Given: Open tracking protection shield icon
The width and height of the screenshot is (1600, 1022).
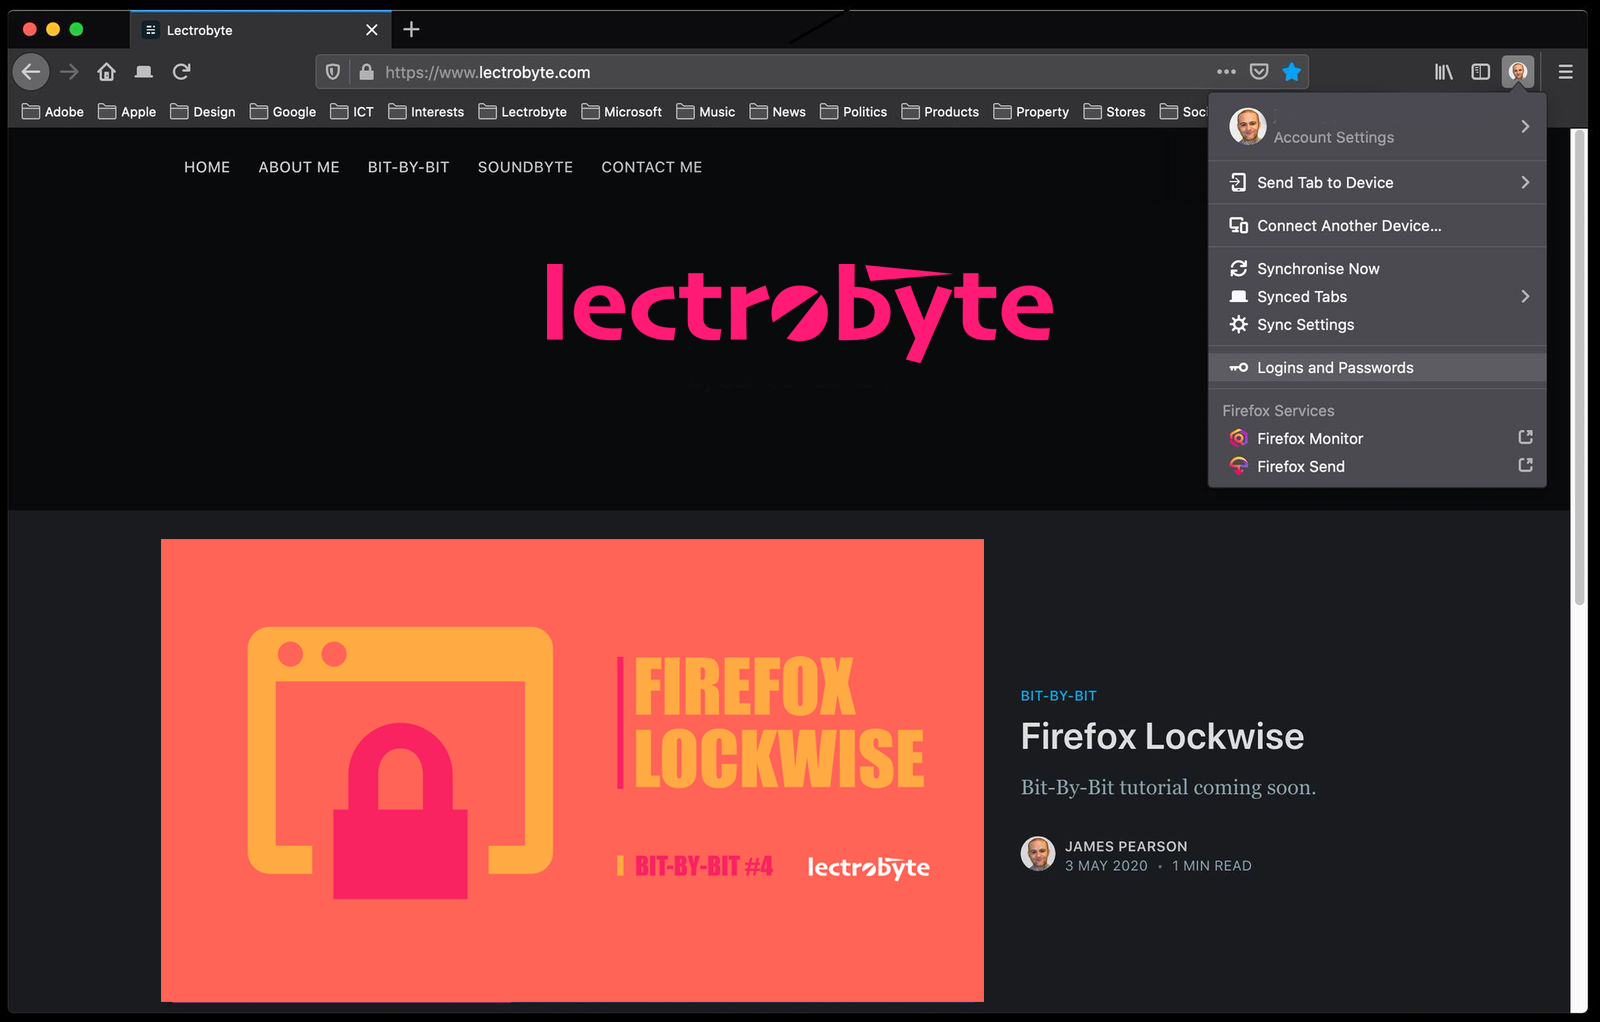Looking at the screenshot, I should click(333, 72).
